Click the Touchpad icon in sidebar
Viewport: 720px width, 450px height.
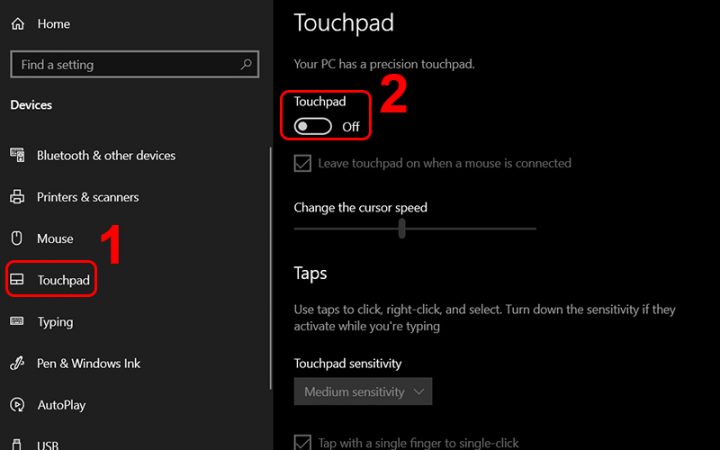point(17,281)
